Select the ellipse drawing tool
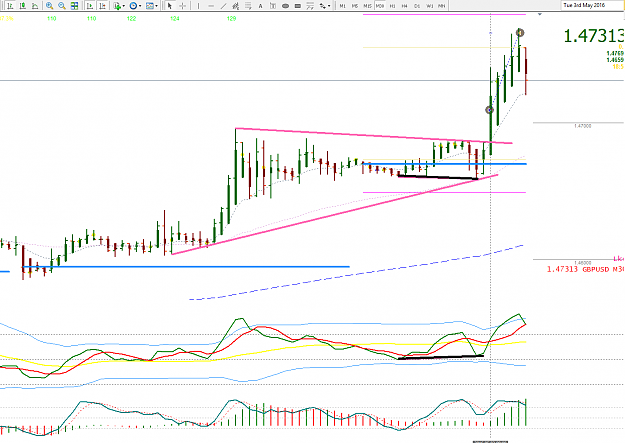 tap(285, 6)
